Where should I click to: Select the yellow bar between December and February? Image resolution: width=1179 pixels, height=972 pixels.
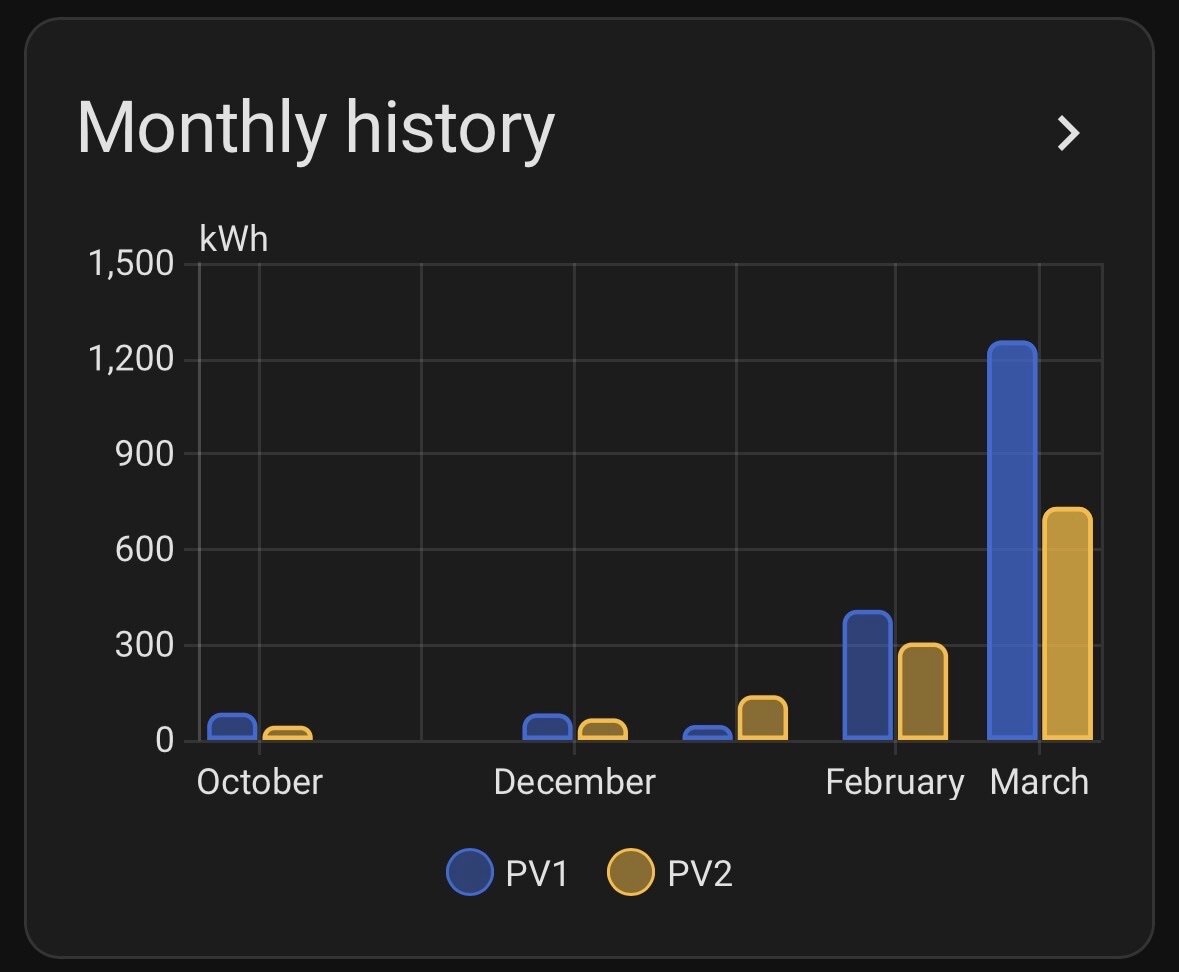pos(762,718)
